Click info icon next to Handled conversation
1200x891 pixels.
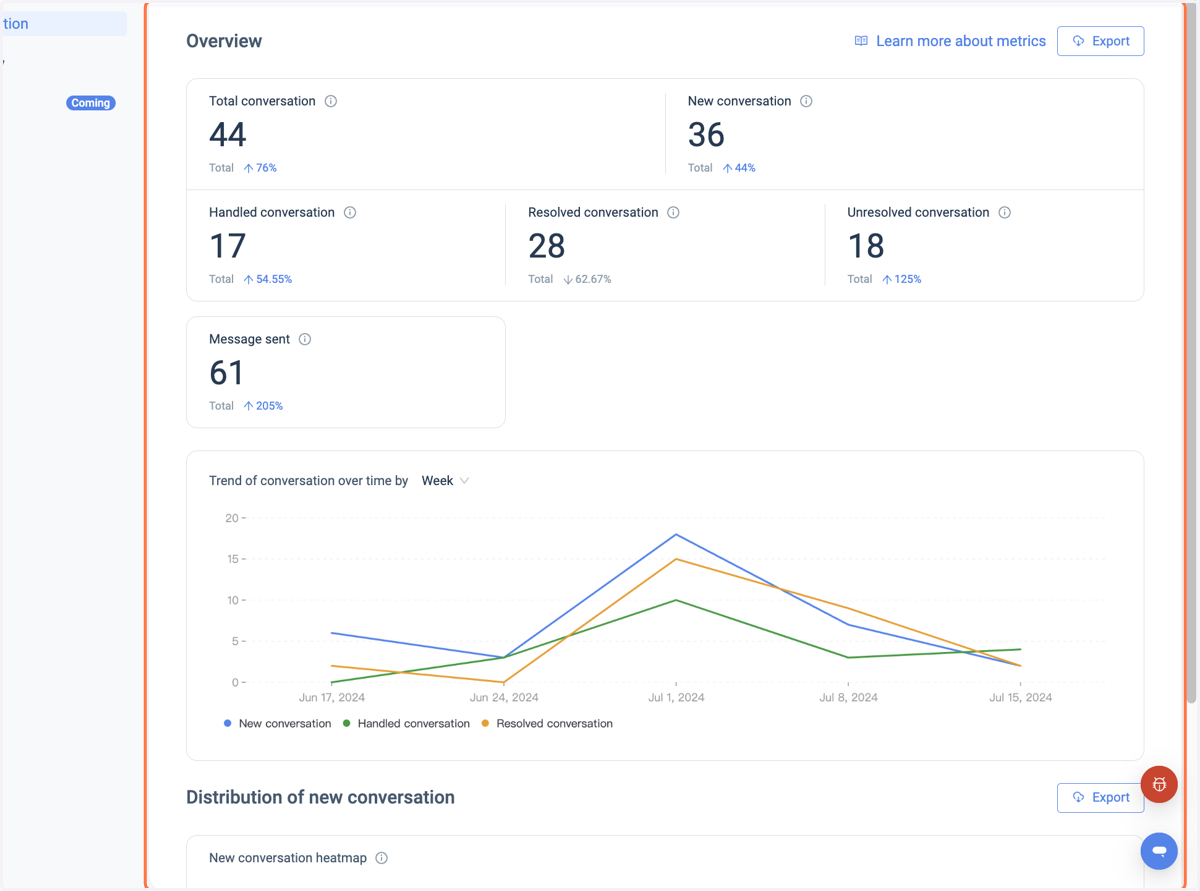click(x=350, y=212)
